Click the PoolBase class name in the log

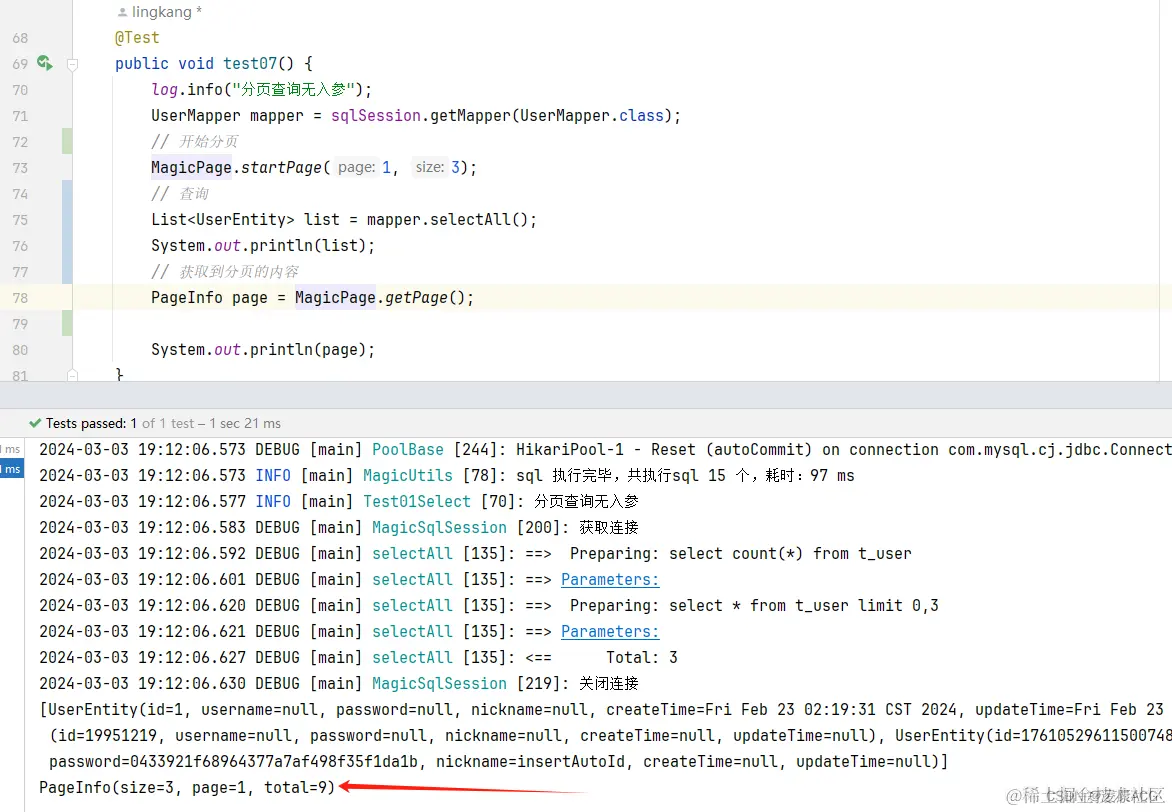pyautogui.click(x=408, y=449)
